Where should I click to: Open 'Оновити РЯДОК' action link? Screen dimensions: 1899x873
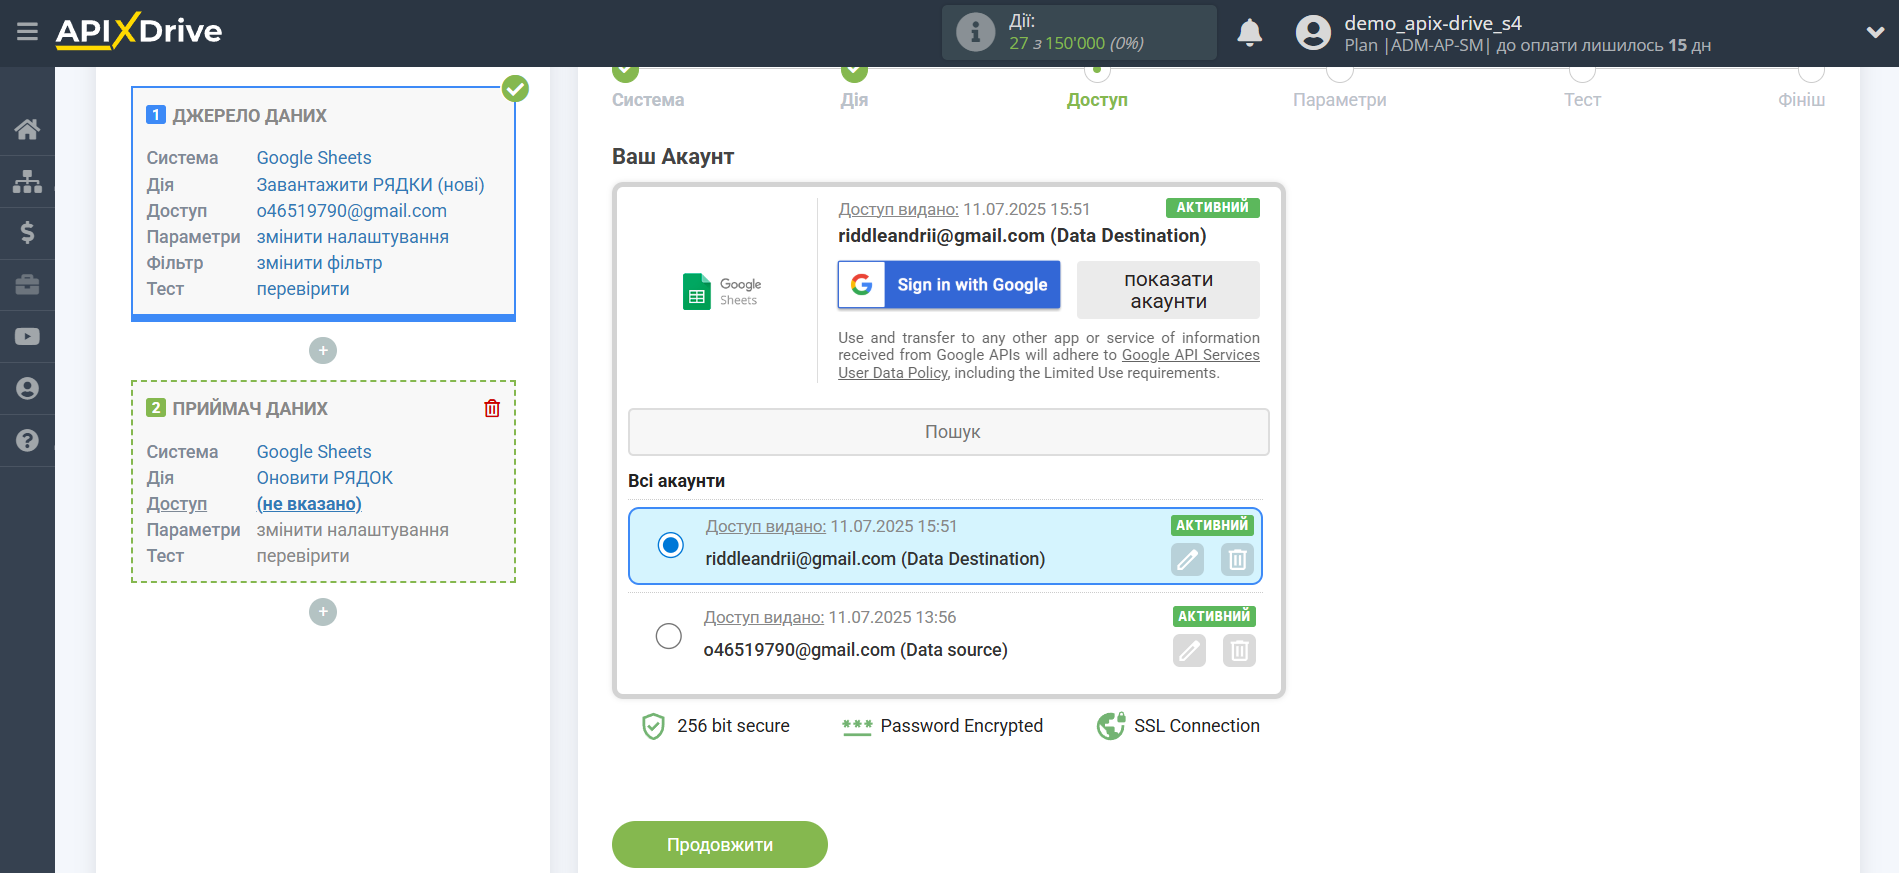(x=325, y=478)
